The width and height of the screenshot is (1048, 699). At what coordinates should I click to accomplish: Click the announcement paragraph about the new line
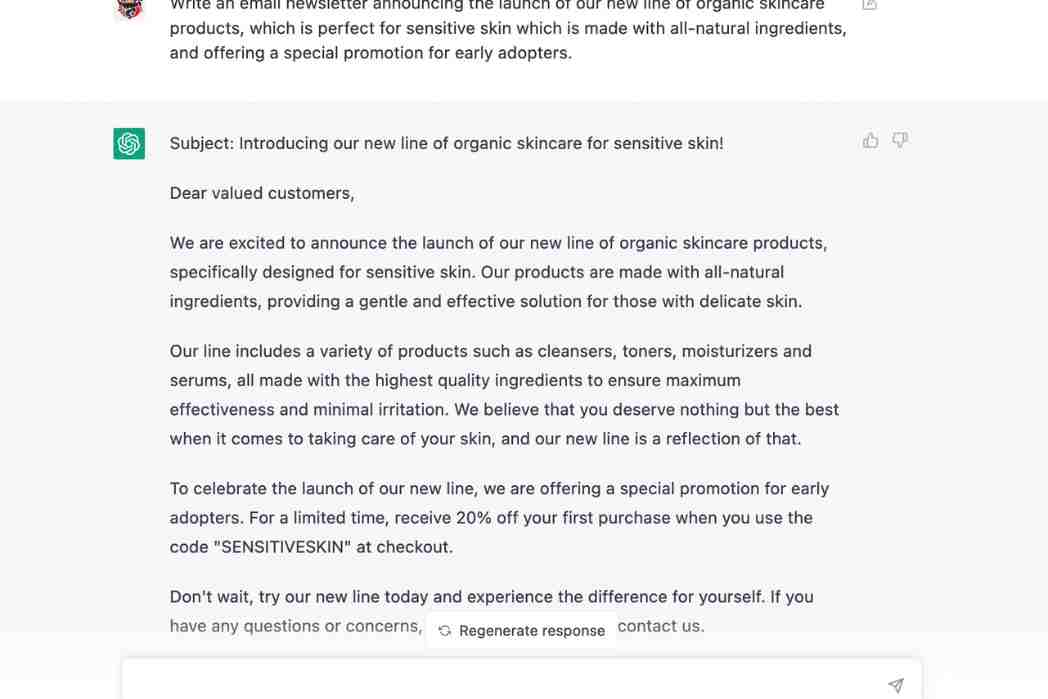498,271
